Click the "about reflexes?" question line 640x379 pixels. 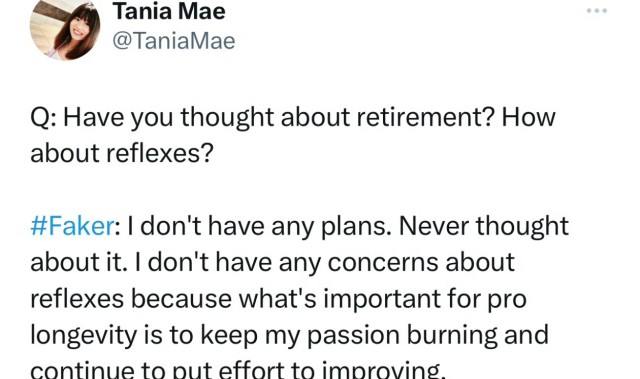click(x=122, y=153)
